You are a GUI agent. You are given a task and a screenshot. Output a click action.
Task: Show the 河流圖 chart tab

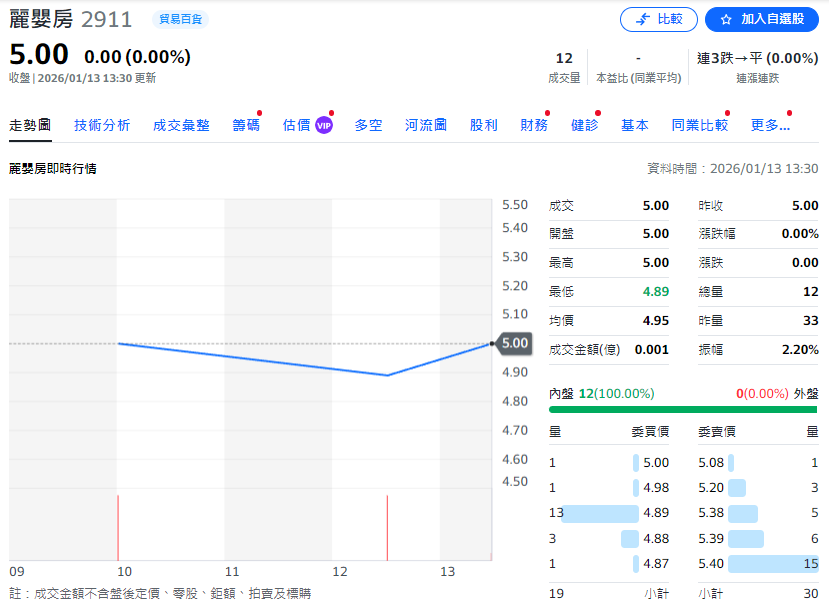[426, 125]
